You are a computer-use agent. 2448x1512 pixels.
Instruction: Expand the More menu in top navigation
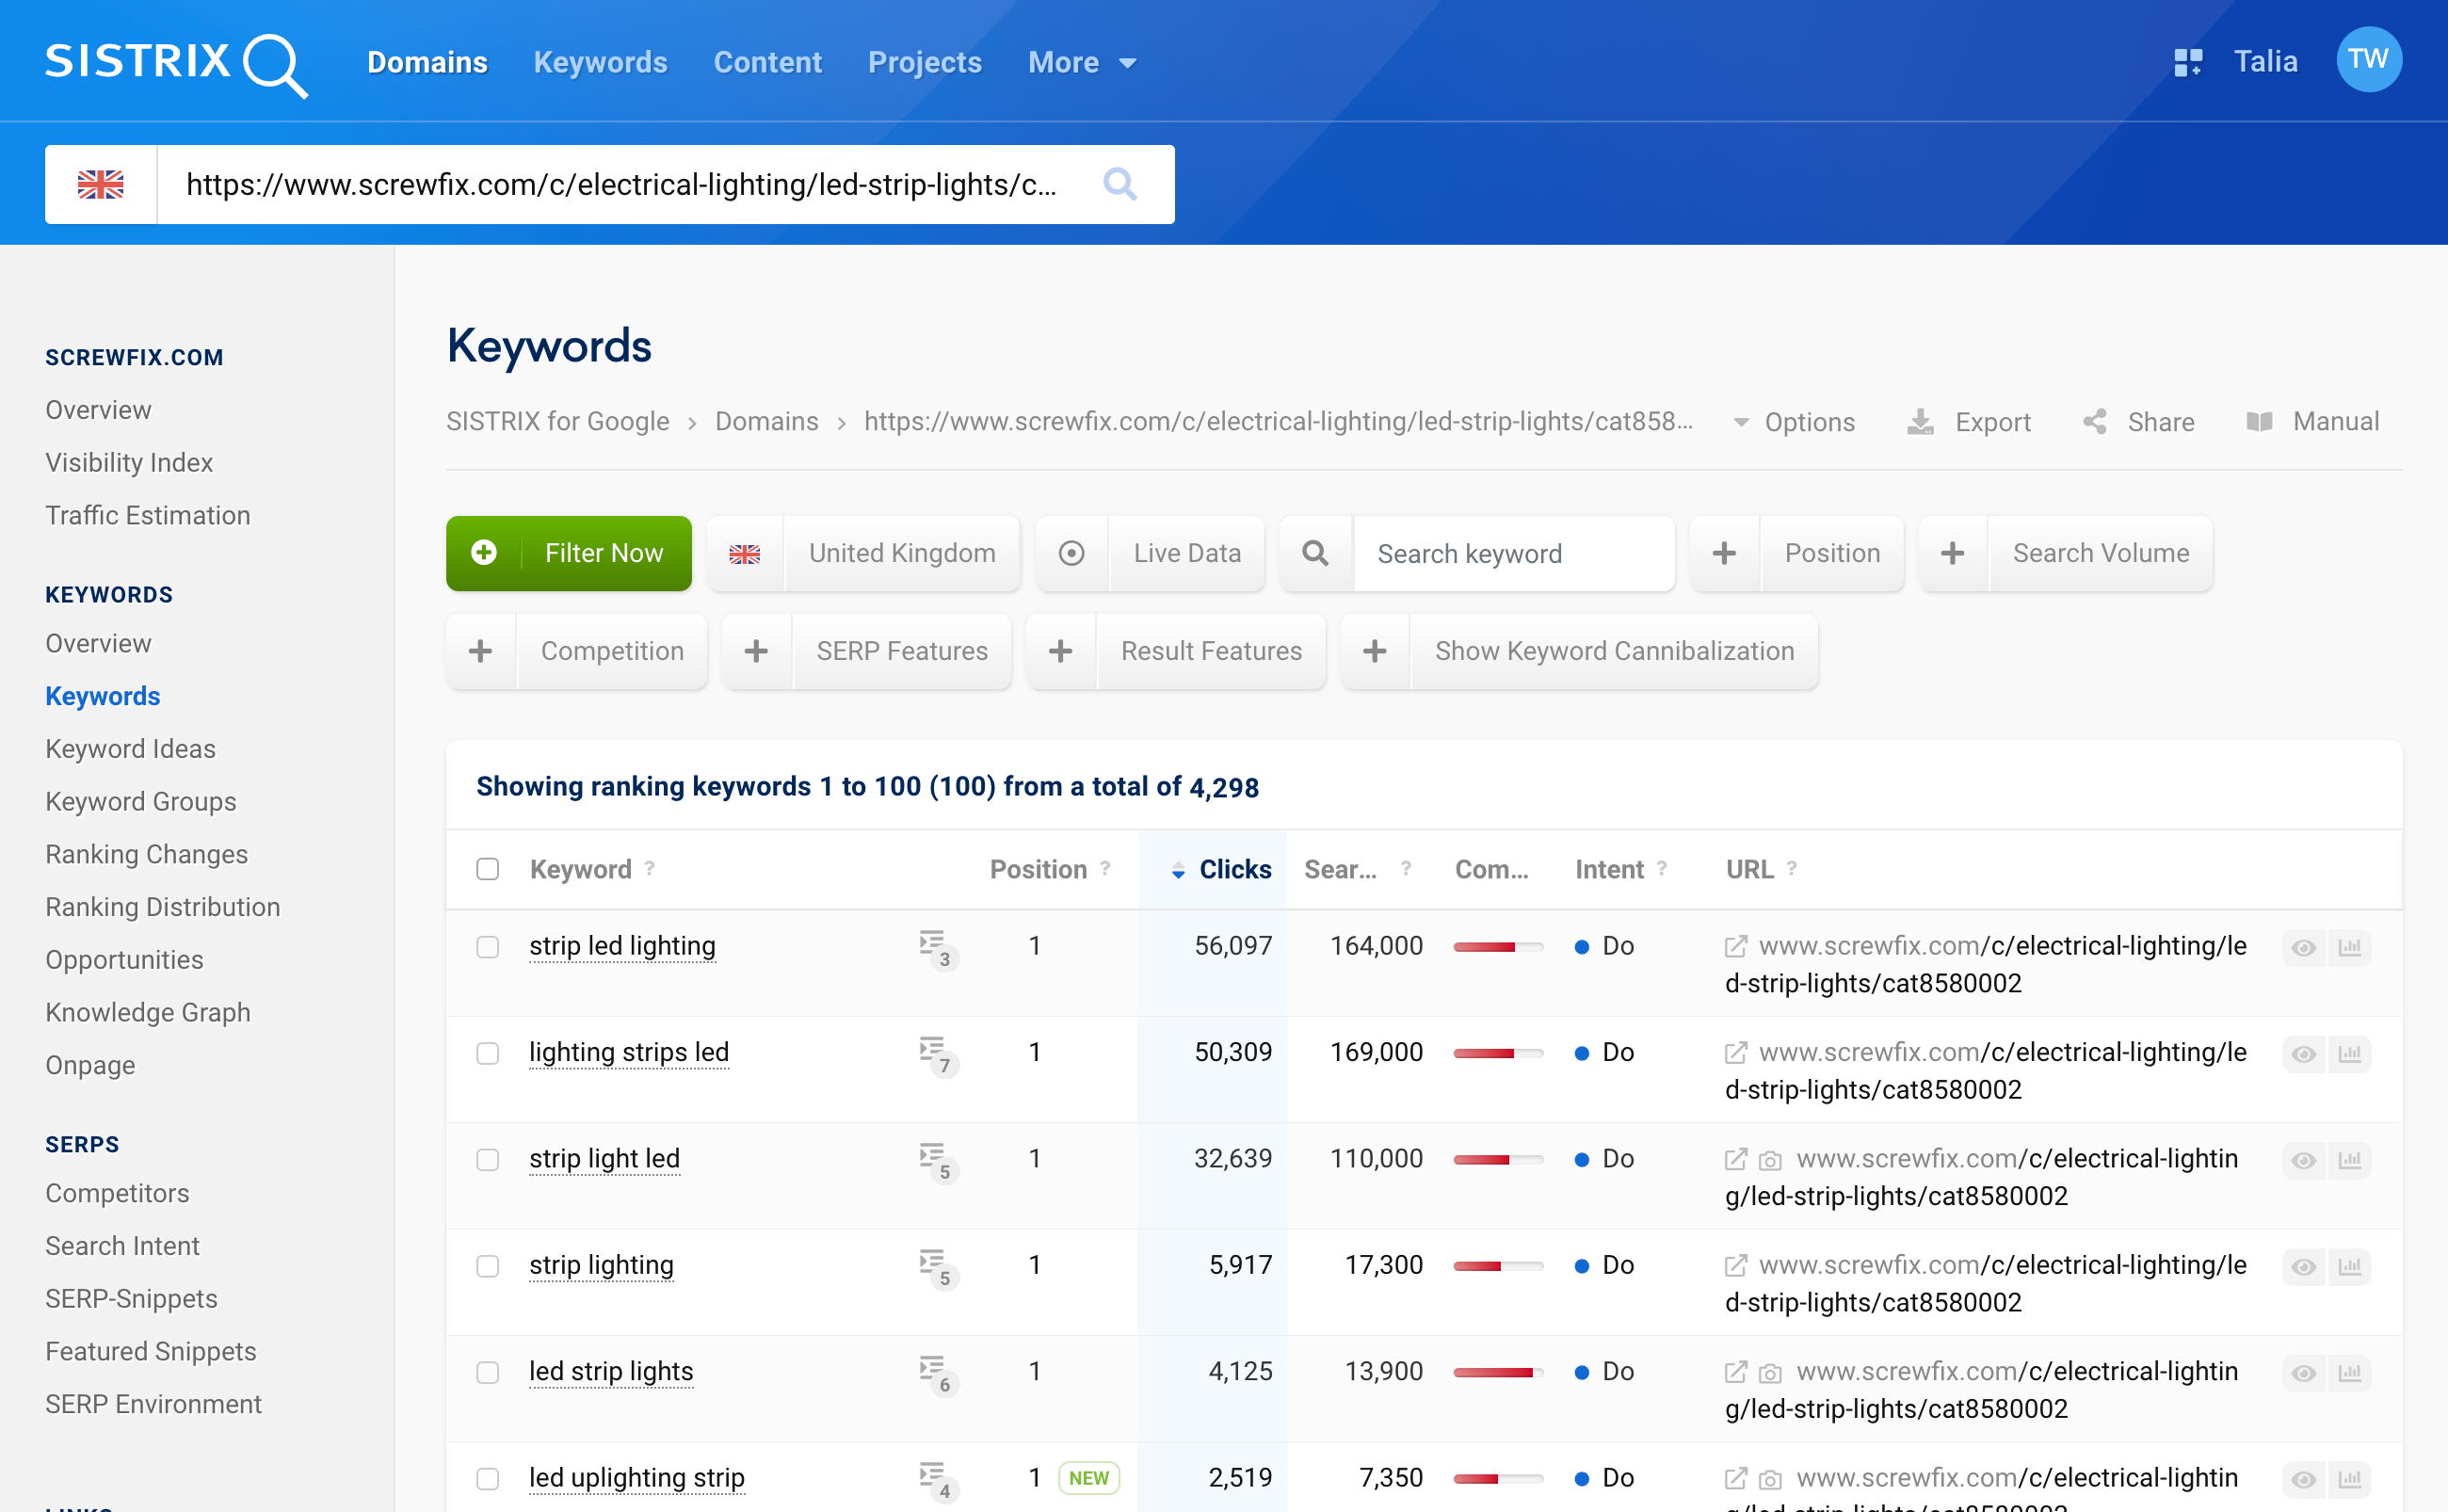(x=1082, y=63)
